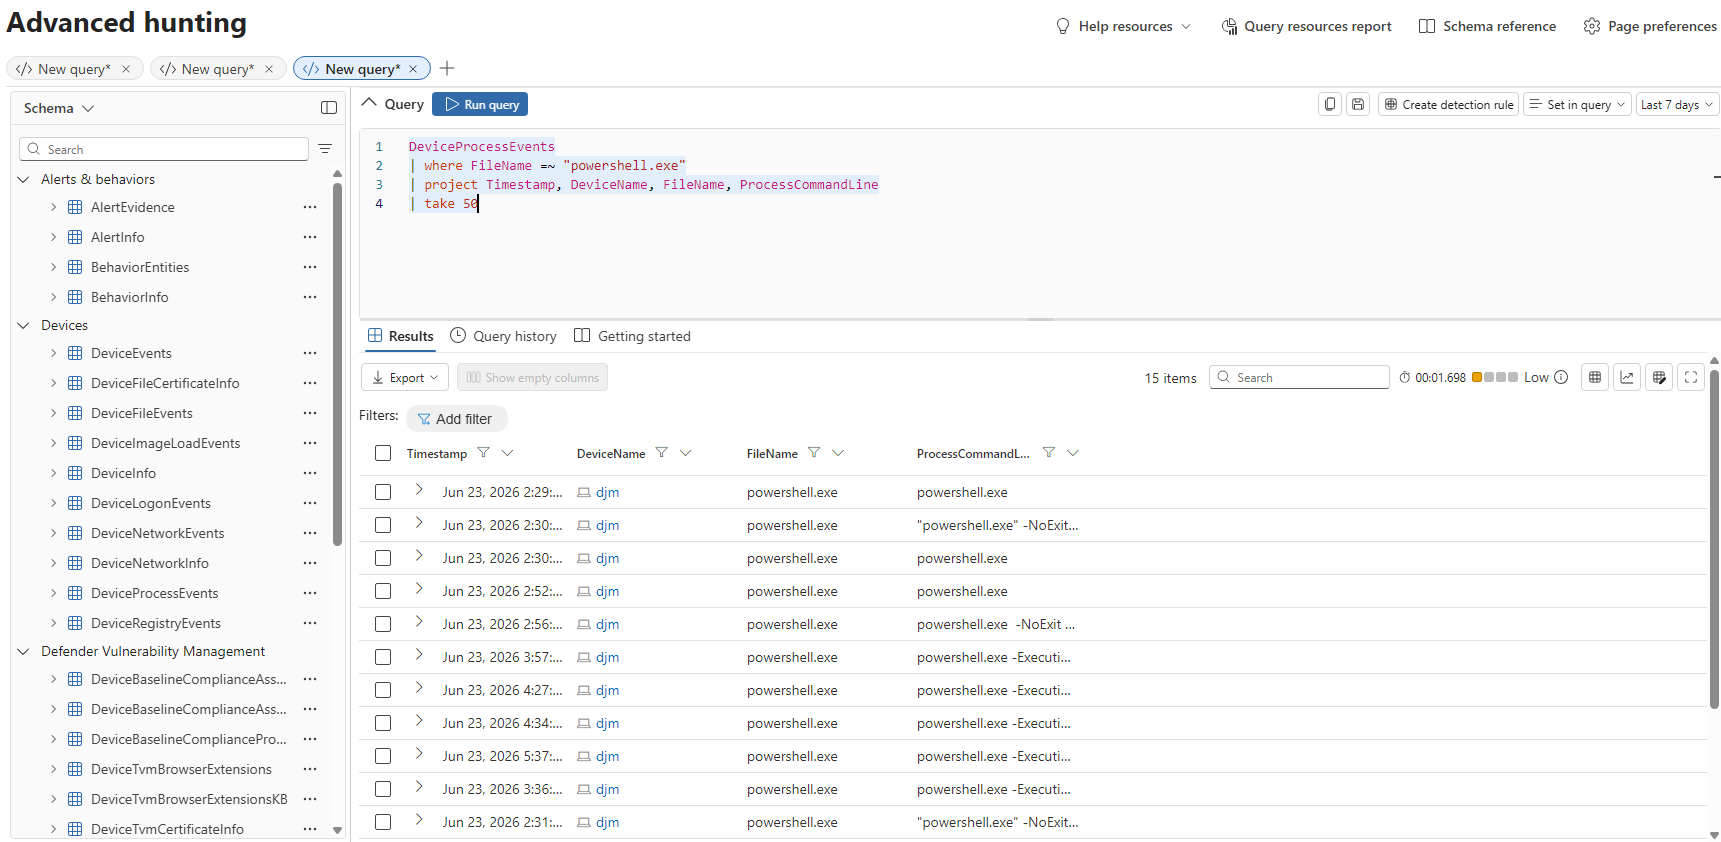Select the Jun 23, 2026 2:56 row checkbox
The width and height of the screenshot is (1721, 842).
[x=383, y=624]
